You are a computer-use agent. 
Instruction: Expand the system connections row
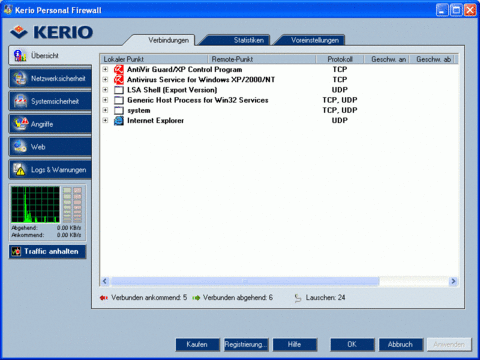[105, 110]
